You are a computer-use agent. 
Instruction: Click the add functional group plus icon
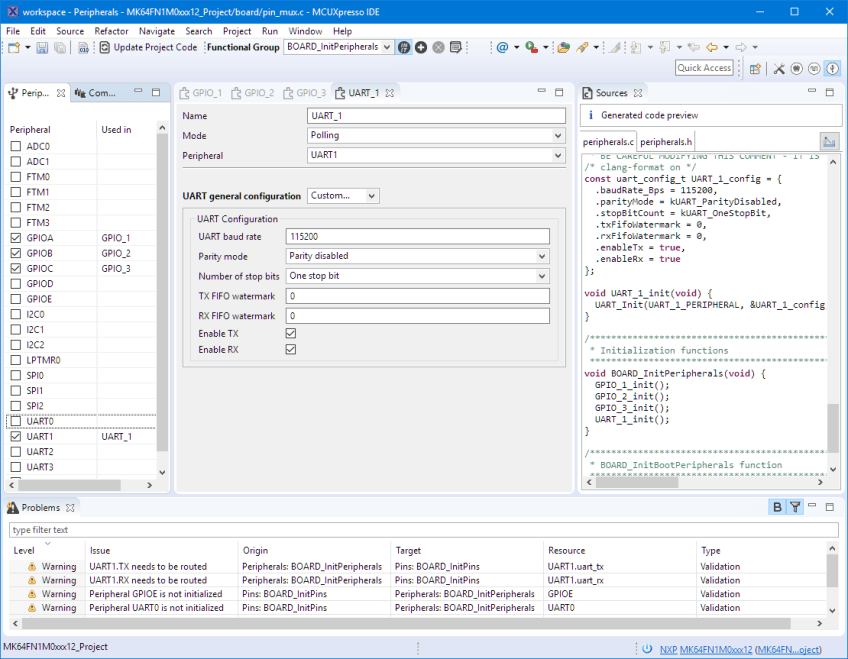click(421, 47)
